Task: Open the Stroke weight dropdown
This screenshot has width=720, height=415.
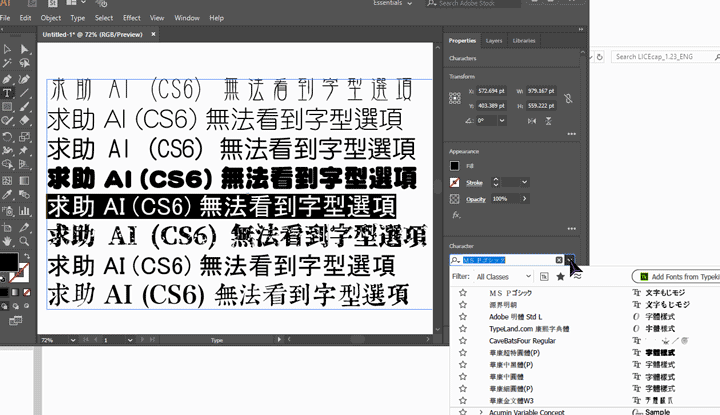Action: 524,183
